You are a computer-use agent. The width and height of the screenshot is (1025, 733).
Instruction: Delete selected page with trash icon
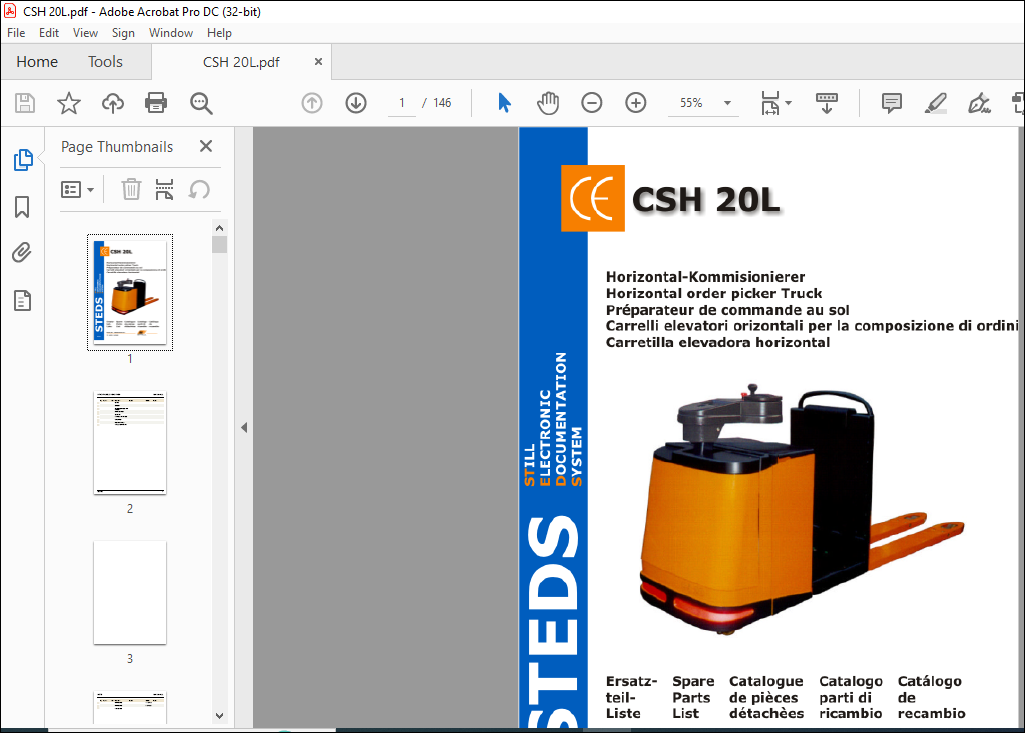pyautogui.click(x=131, y=190)
